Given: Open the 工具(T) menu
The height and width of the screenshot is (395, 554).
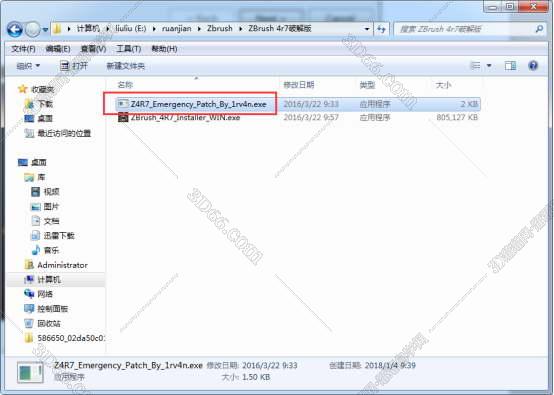Looking at the screenshot, I should 129,49.
